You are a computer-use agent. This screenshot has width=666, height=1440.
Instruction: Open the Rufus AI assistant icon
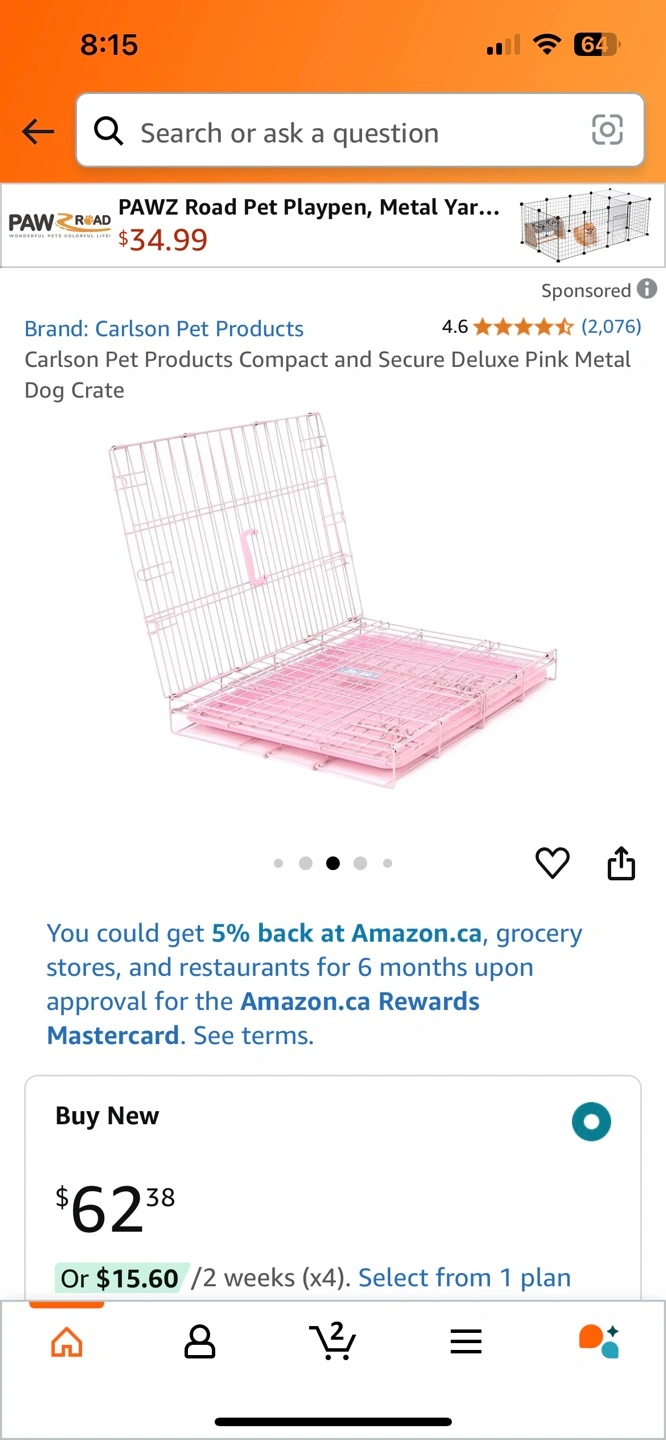pos(599,1341)
